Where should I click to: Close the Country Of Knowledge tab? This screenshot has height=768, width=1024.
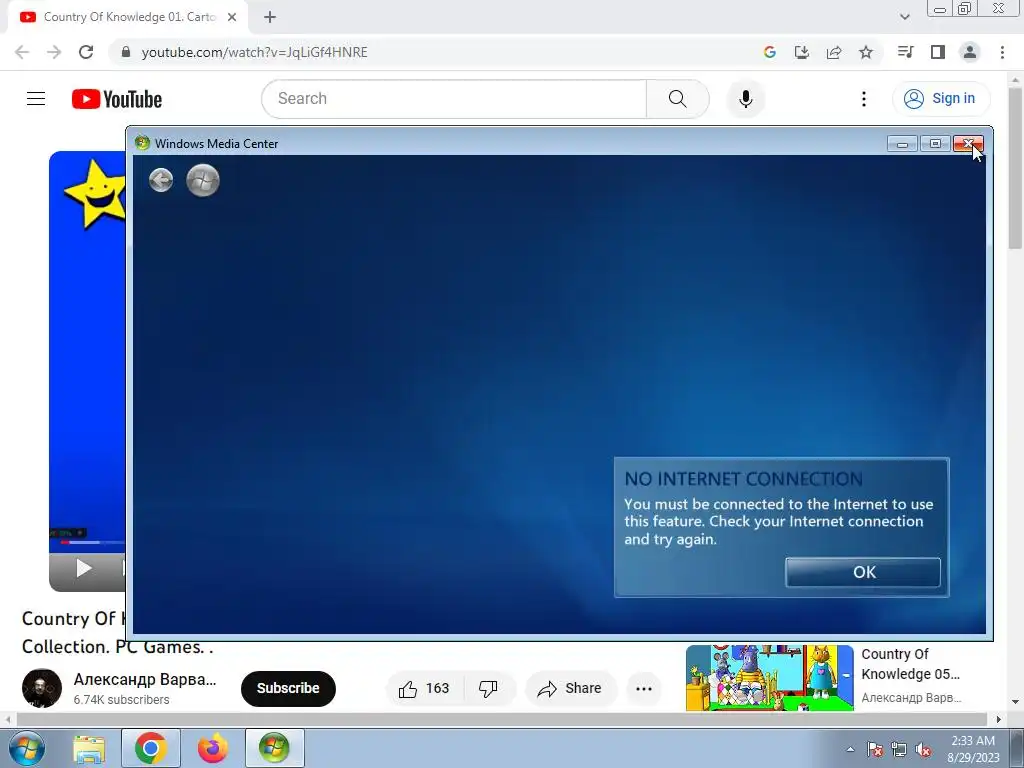(232, 17)
